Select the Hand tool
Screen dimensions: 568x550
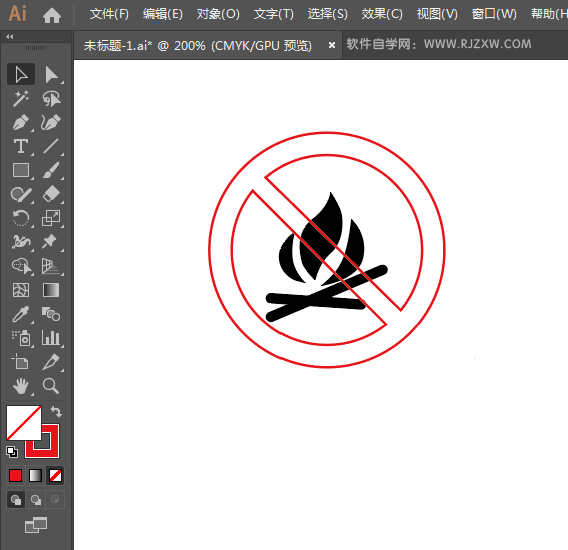pos(21,386)
